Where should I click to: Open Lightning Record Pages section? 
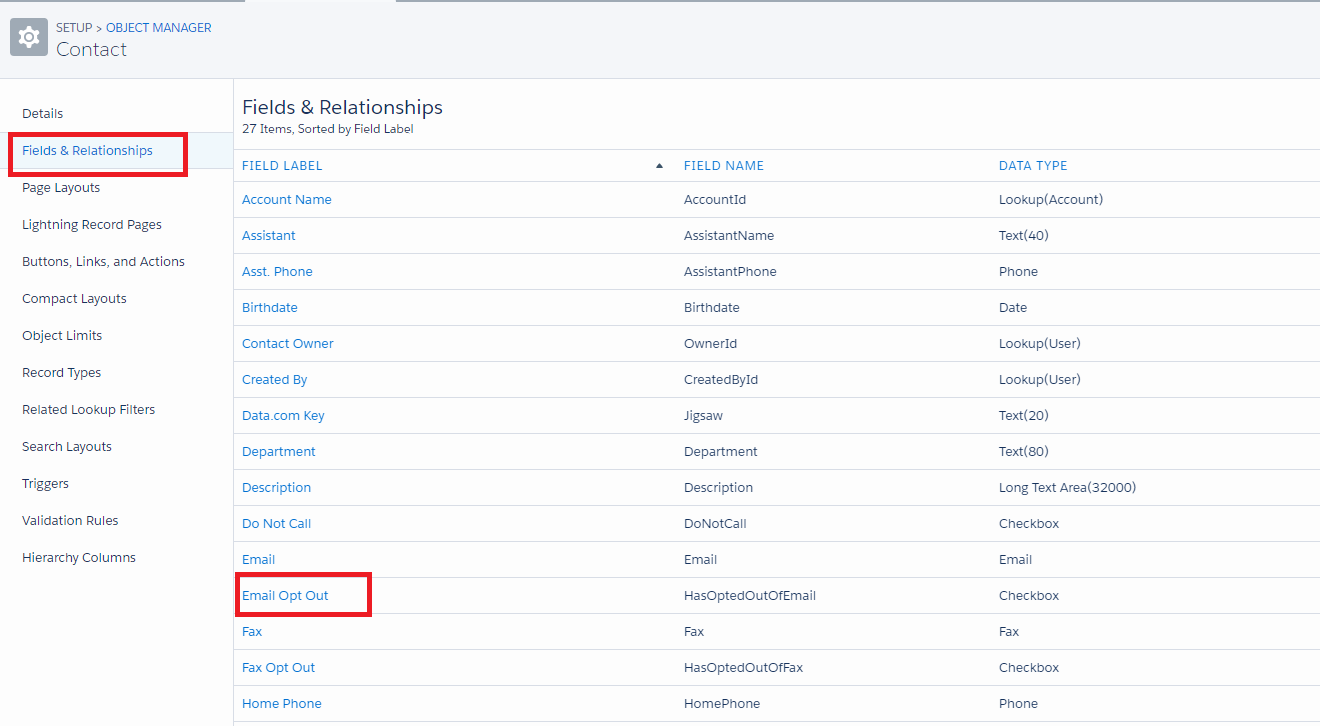(92, 225)
